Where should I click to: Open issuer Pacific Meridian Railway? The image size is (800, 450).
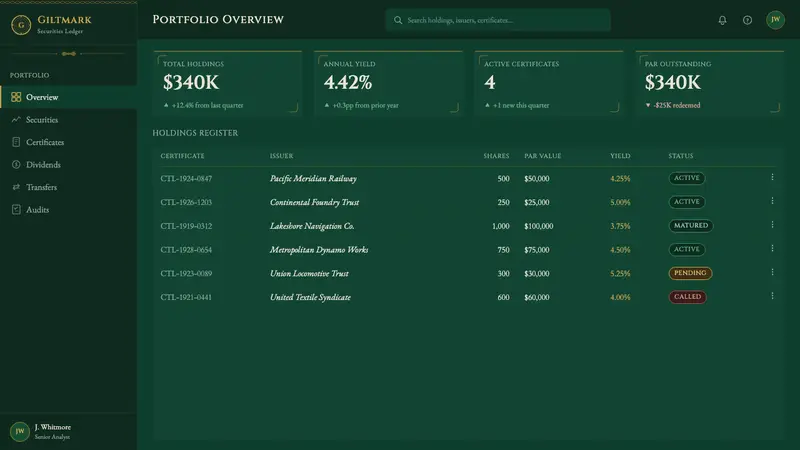click(313, 179)
